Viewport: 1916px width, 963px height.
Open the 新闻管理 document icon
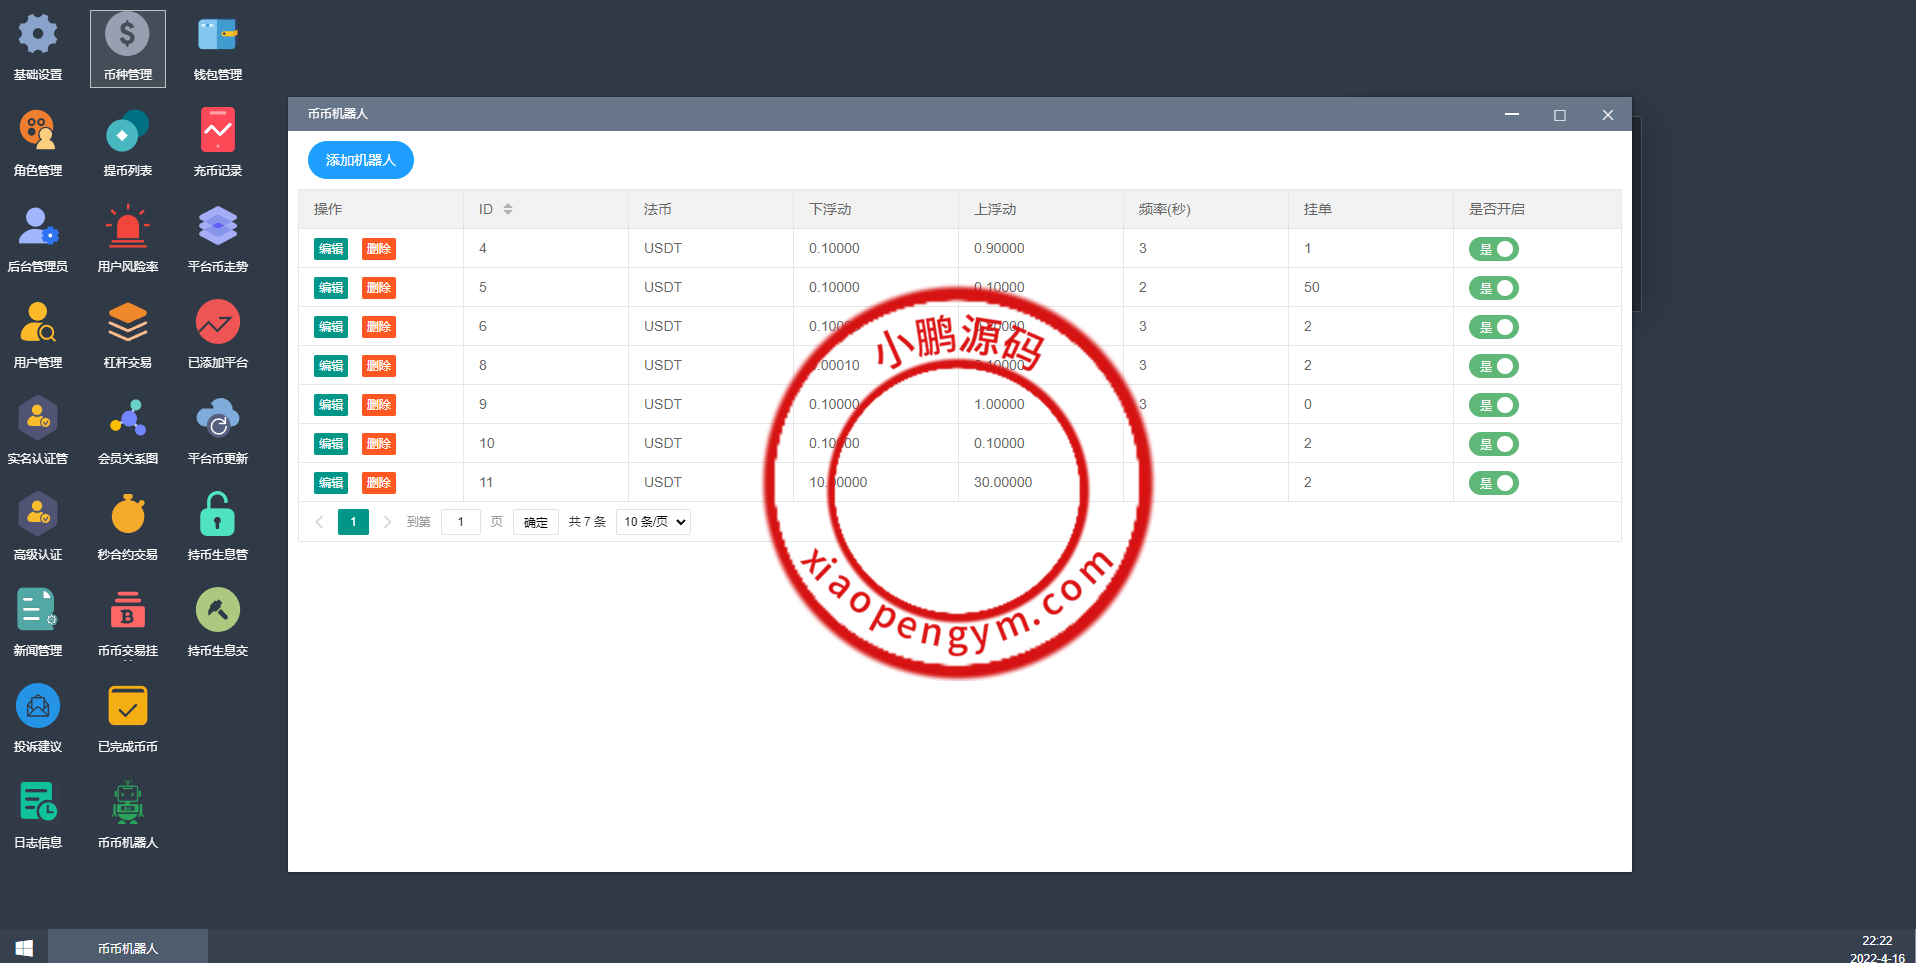point(38,612)
